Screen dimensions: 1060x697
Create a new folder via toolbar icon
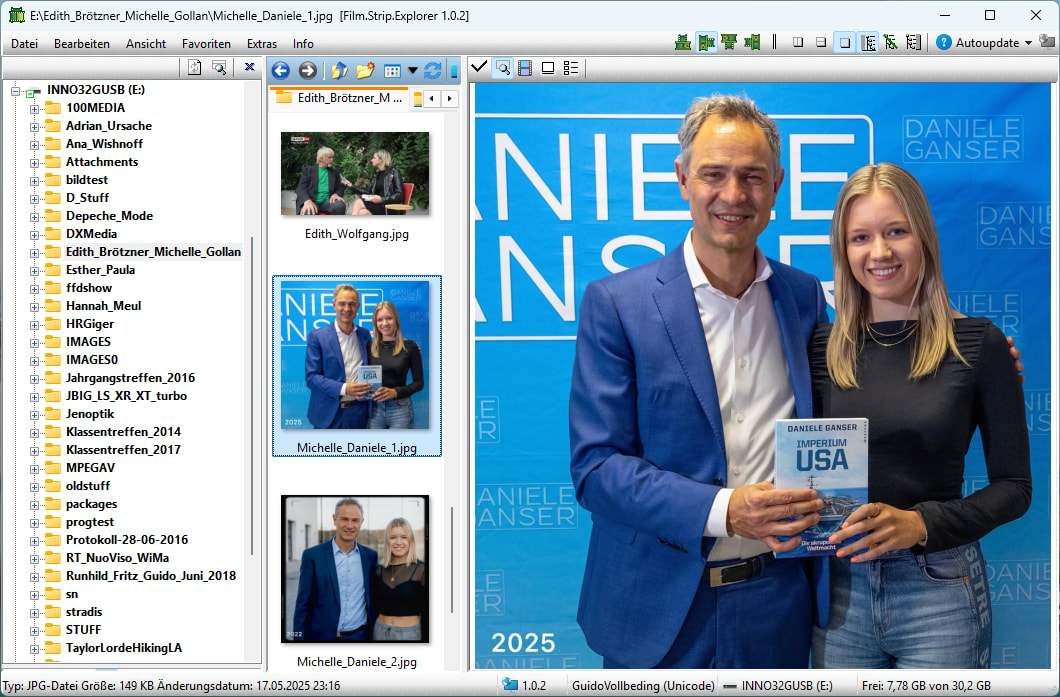pos(365,70)
